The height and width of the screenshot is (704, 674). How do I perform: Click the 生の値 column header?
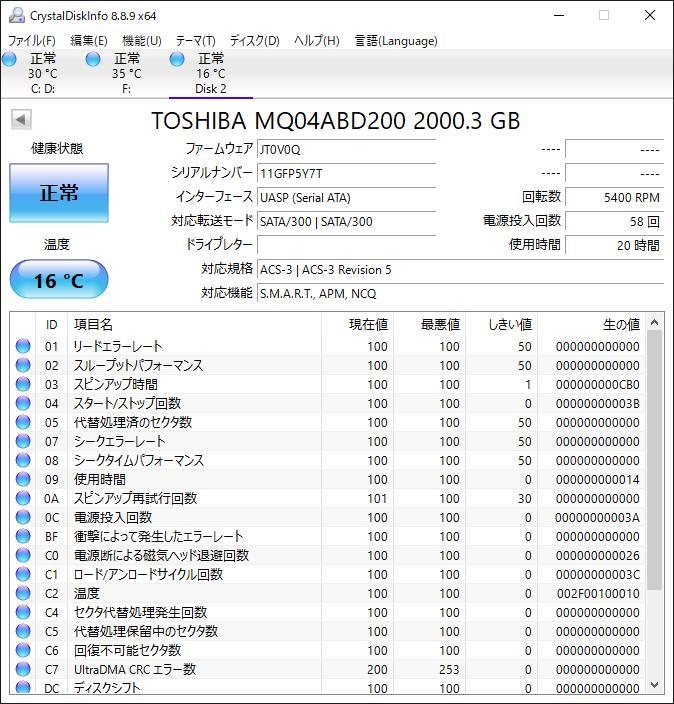592,324
